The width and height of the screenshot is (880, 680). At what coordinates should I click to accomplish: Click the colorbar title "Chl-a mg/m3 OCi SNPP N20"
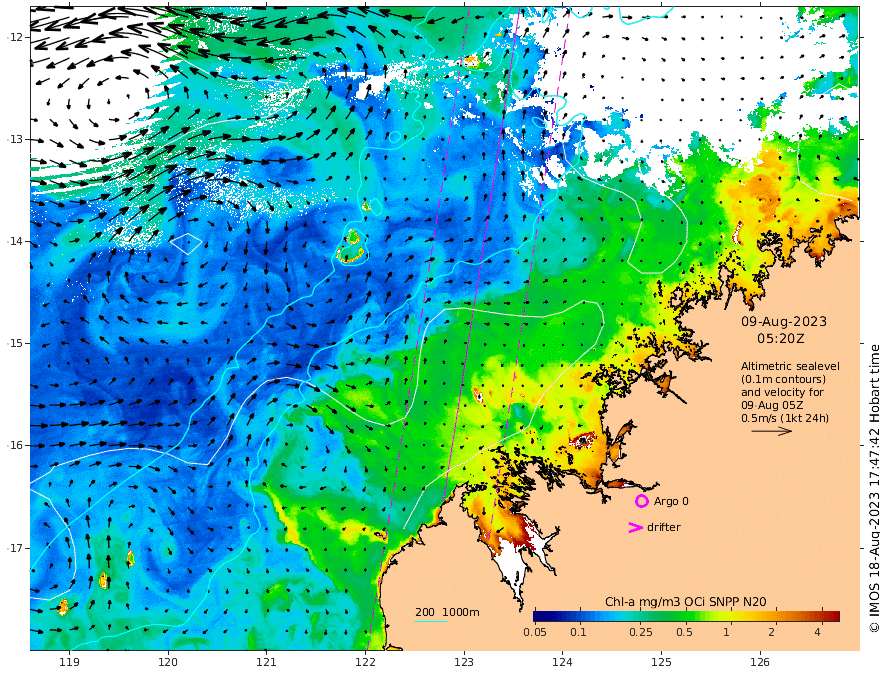click(685, 602)
